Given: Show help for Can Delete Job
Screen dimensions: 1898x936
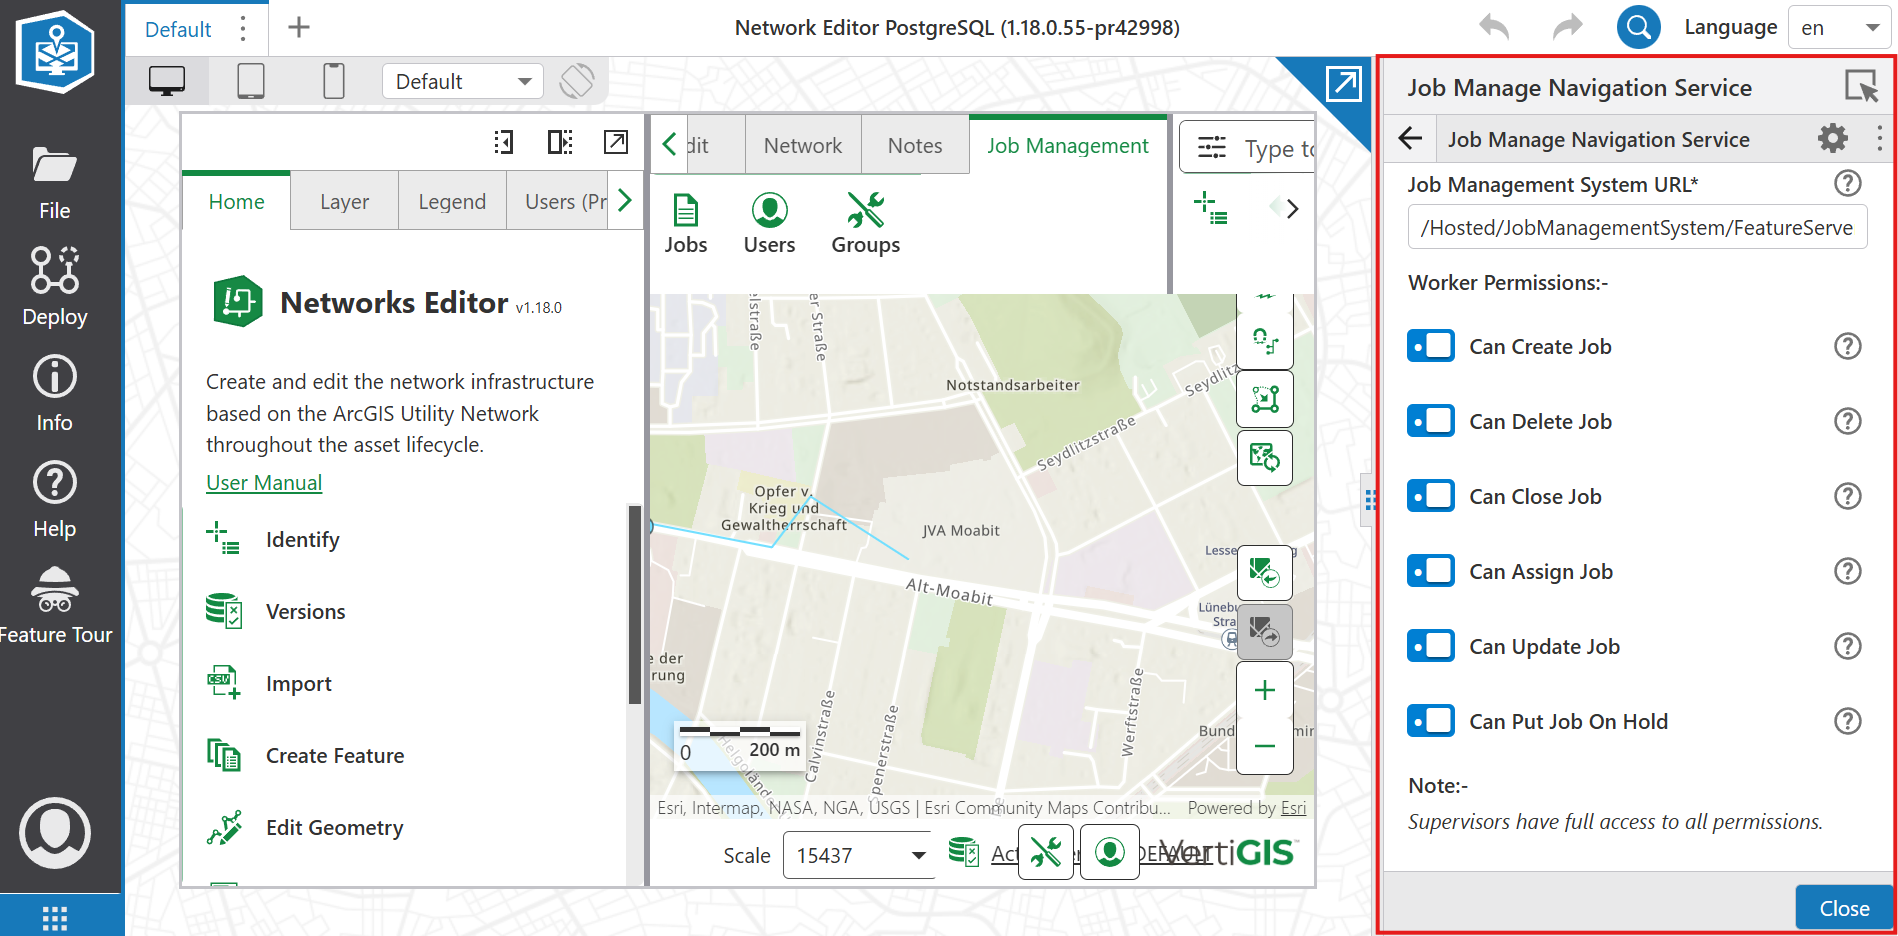Looking at the screenshot, I should point(1848,421).
